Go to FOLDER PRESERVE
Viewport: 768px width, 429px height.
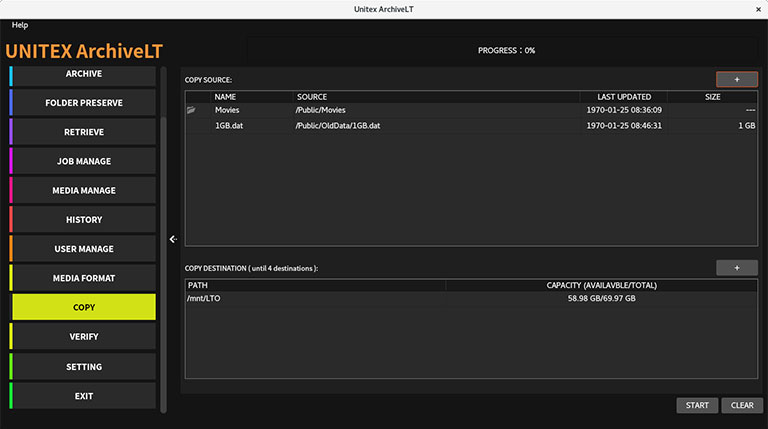click(84, 103)
